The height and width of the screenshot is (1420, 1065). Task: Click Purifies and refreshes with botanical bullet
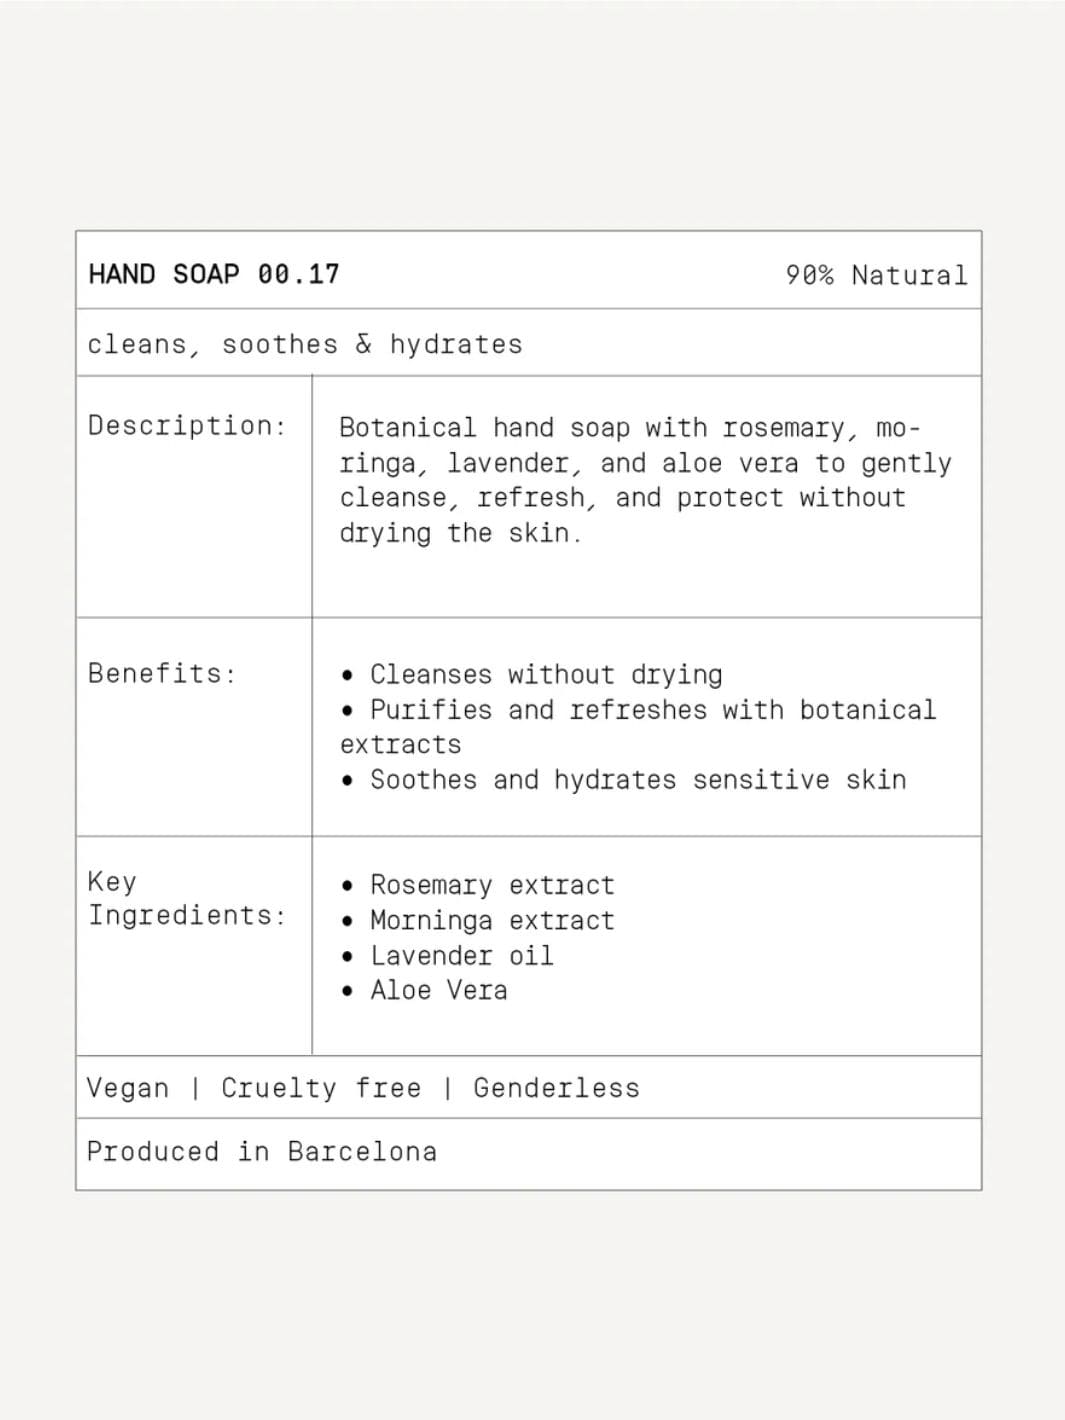pos(652,710)
